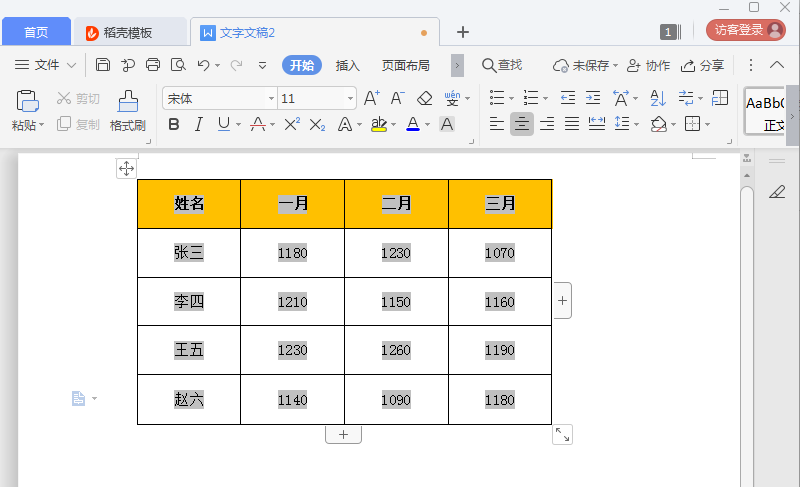The height and width of the screenshot is (487, 800).
Task: Clear formatting with the eraser icon
Action: click(x=424, y=98)
